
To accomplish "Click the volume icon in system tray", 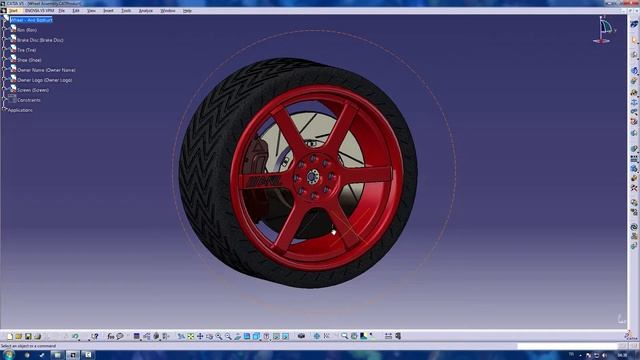I will pos(604,356).
